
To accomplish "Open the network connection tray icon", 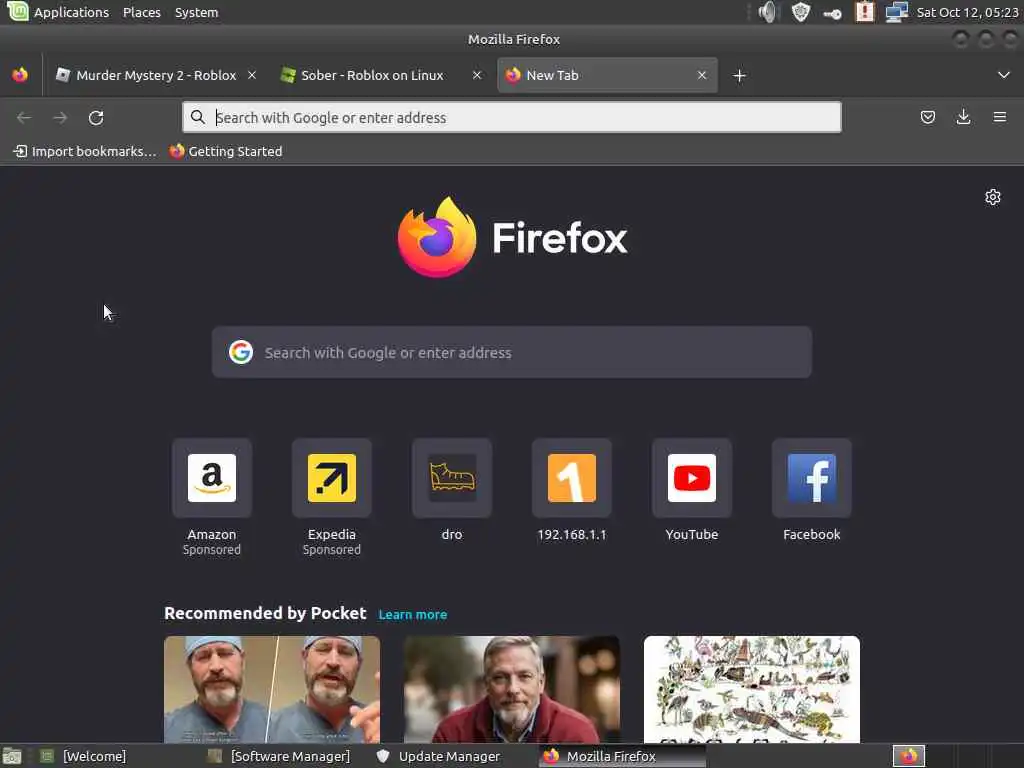I will coord(897,12).
